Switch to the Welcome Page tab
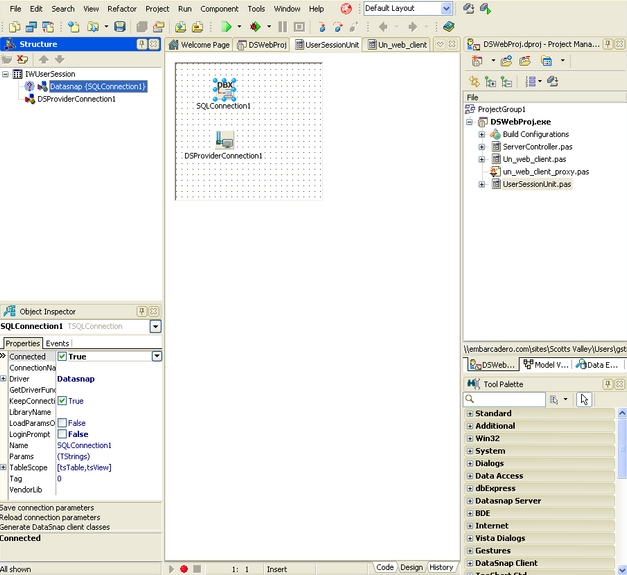Screen dimensions: 627x575 (199, 45)
